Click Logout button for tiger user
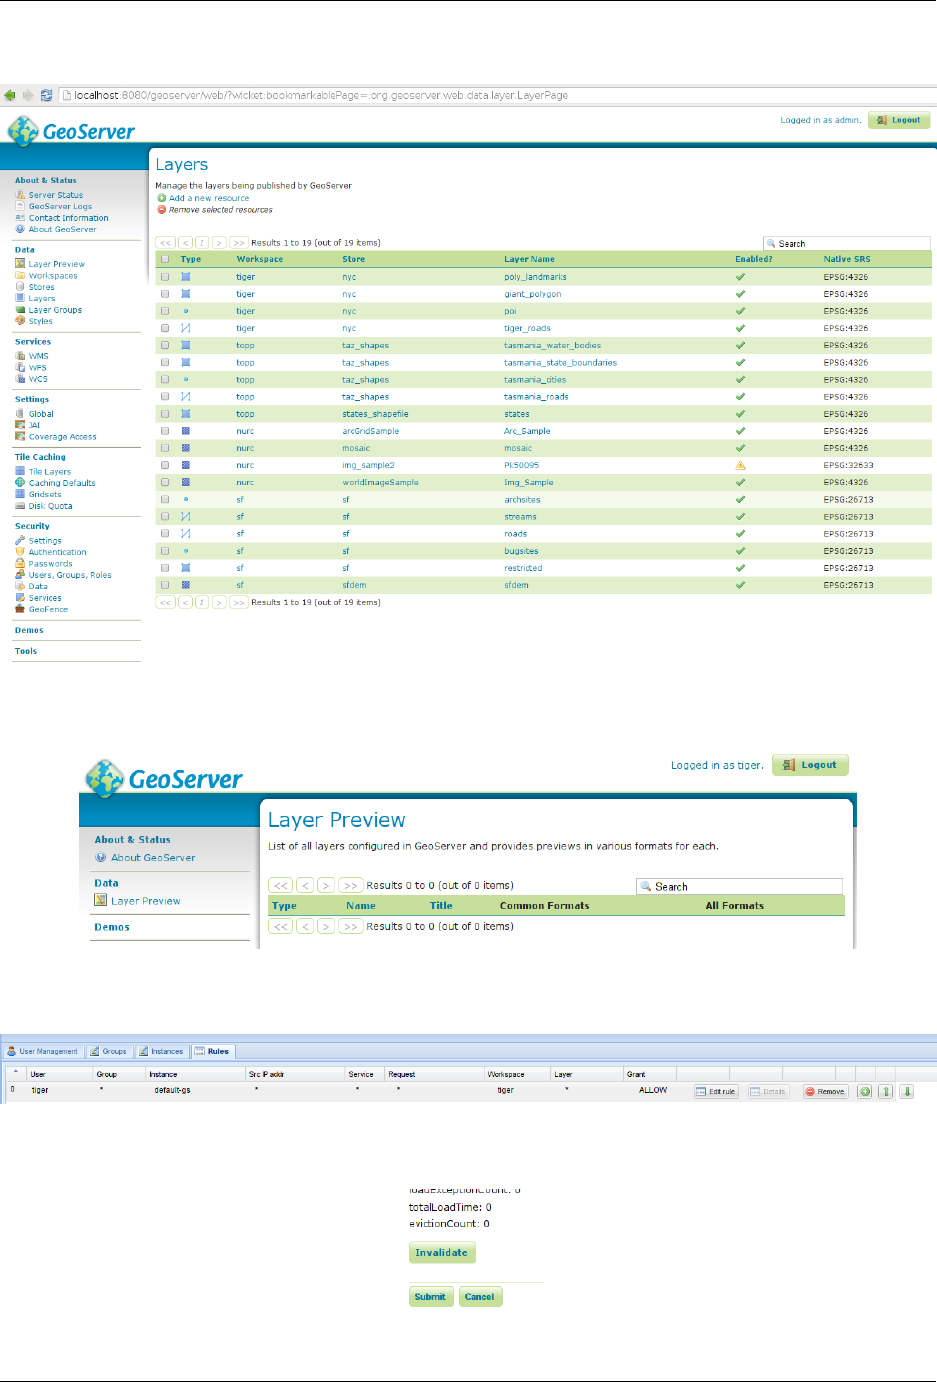937x1382 pixels. [x=810, y=765]
